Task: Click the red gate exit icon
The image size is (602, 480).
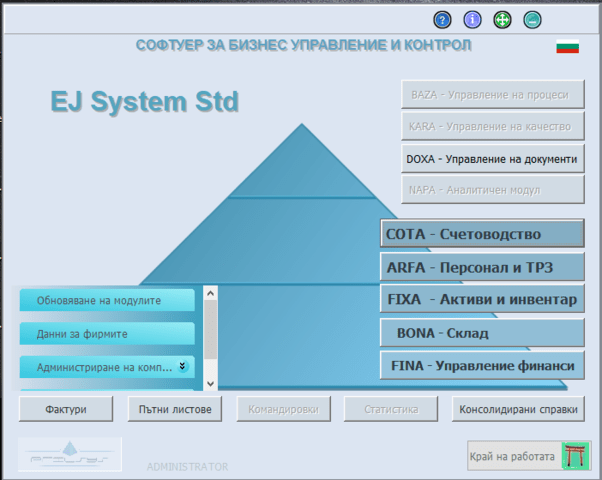Action: point(576,456)
